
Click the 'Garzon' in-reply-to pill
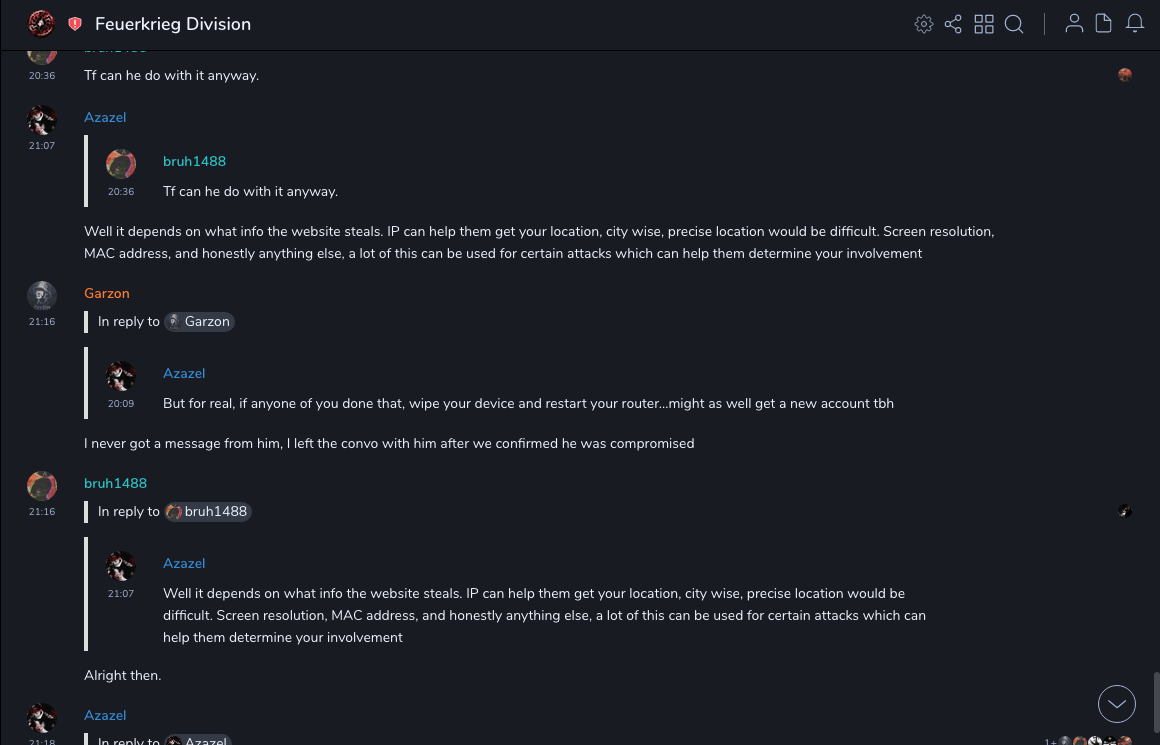[200, 321]
